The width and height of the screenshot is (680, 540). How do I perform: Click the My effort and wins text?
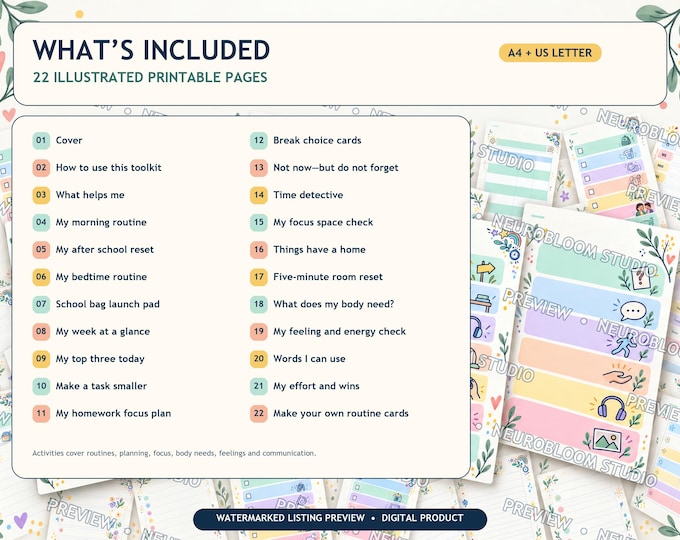point(316,386)
